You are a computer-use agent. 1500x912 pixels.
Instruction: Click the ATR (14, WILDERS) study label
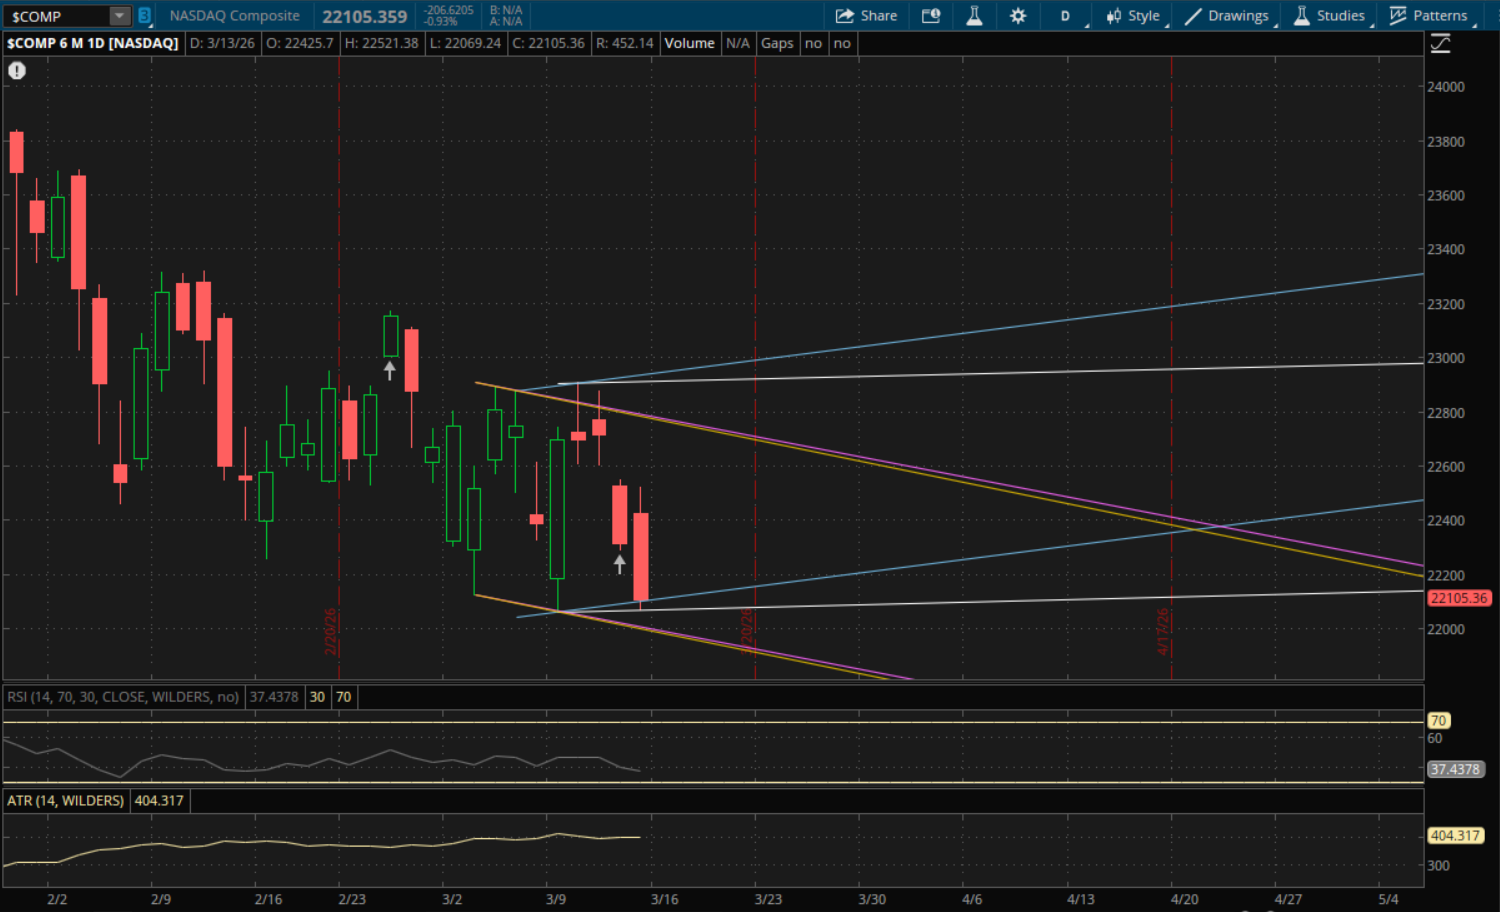point(66,801)
